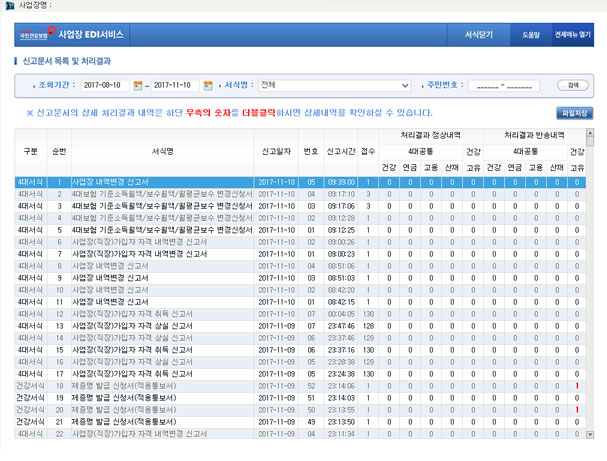Open the end date calendar icon

pos(208,85)
